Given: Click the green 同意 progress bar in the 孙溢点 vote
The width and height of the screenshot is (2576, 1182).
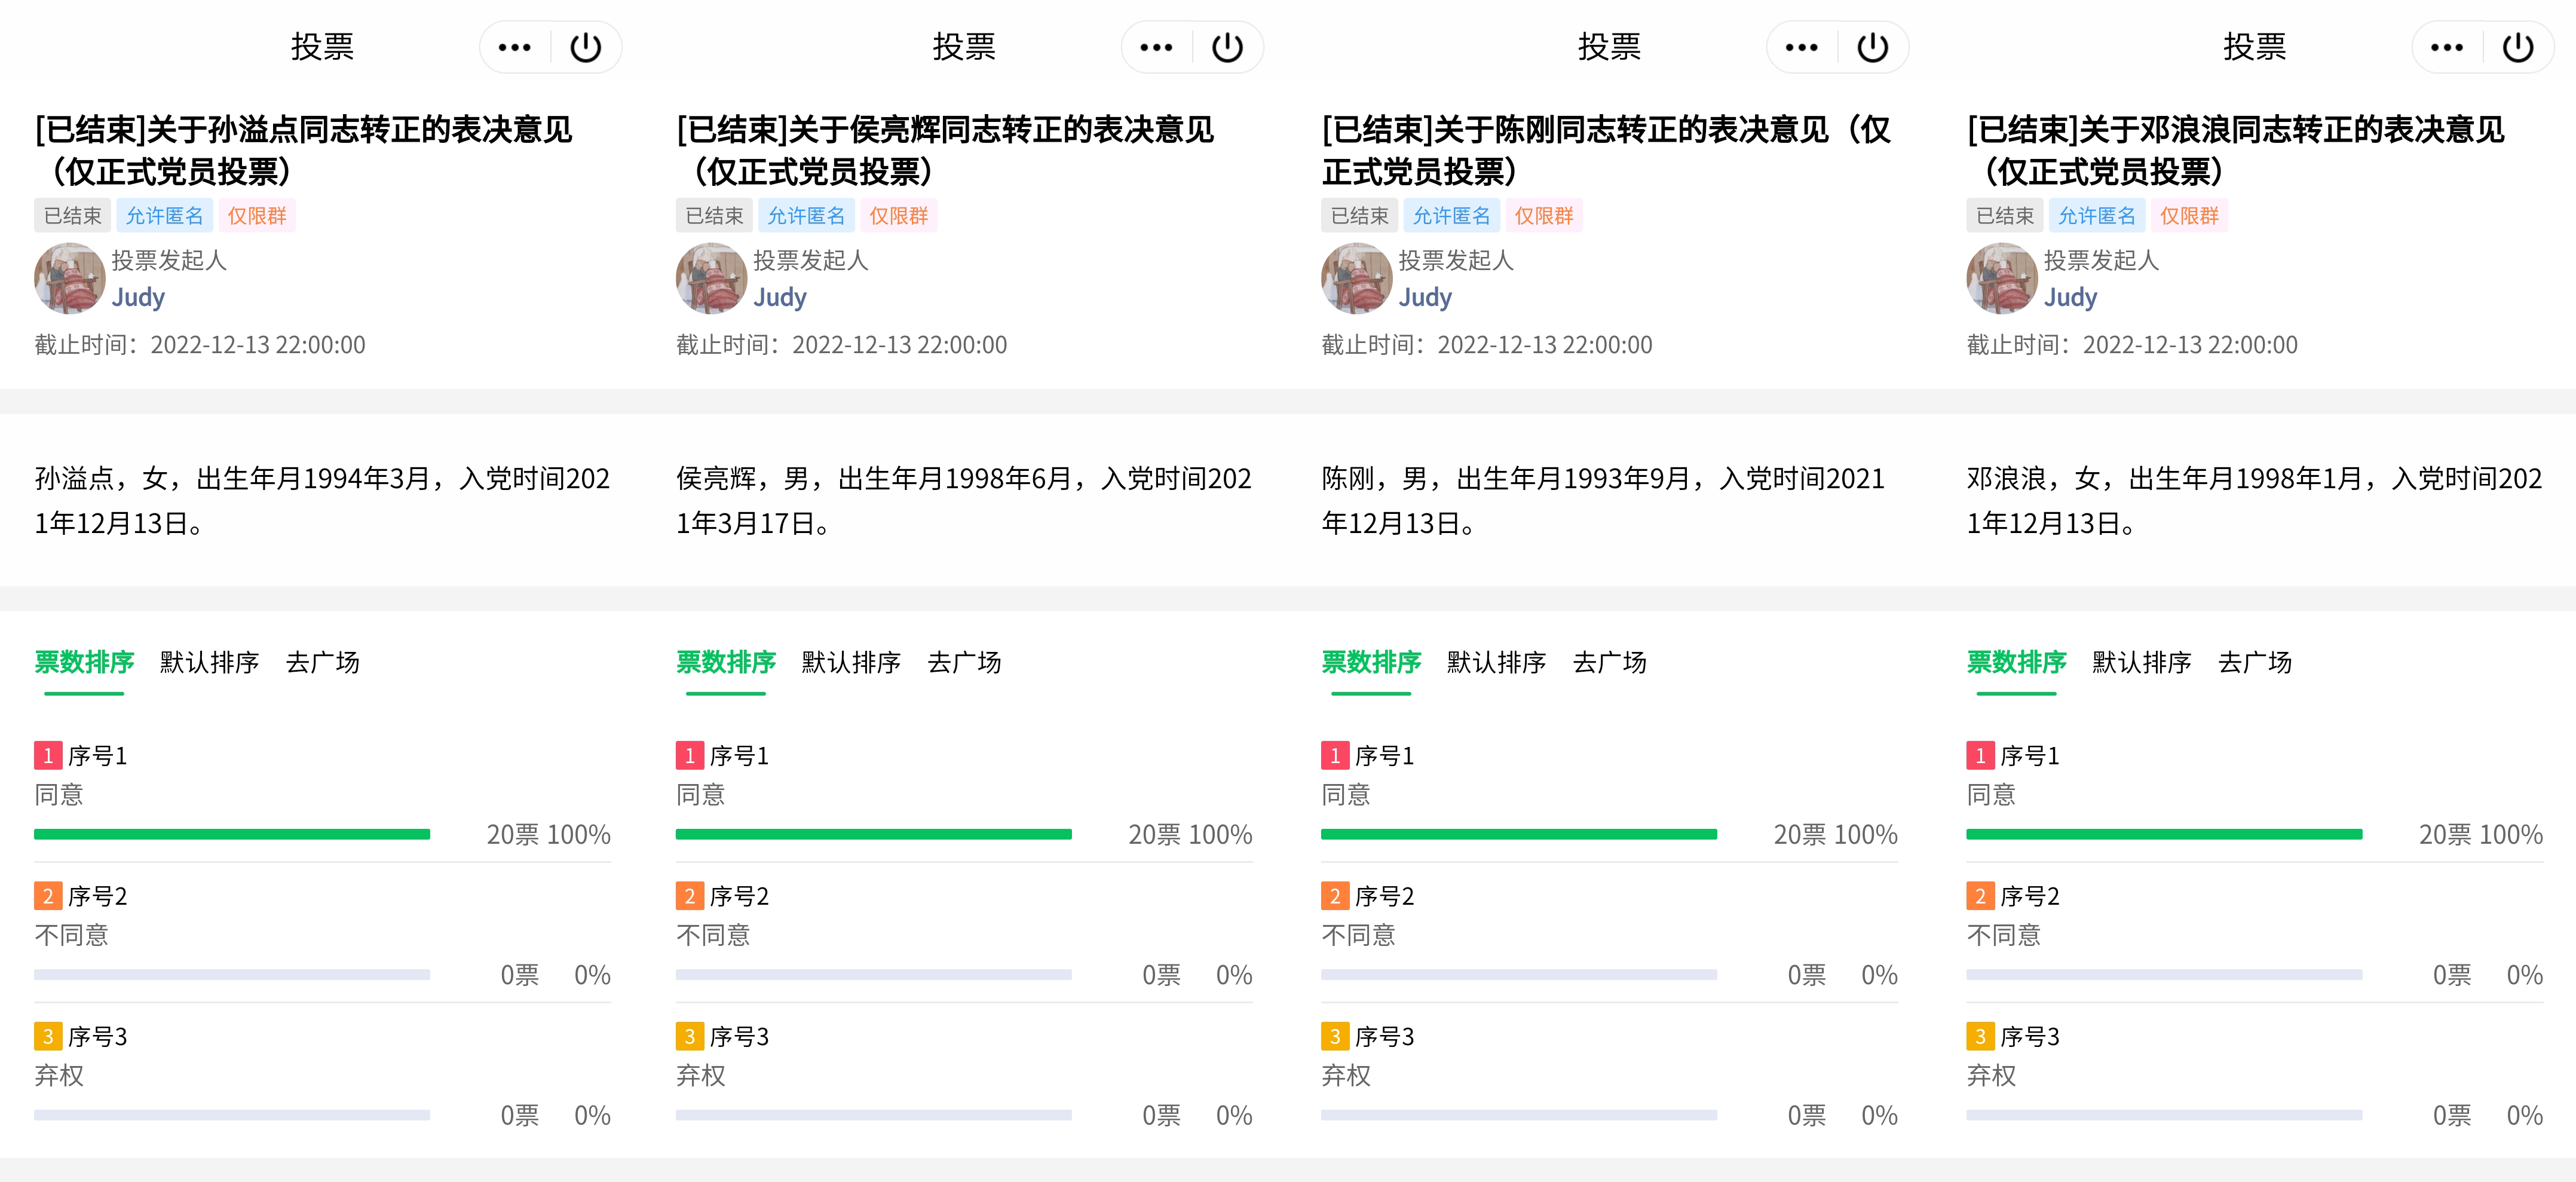Looking at the screenshot, I should click(232, 834).
